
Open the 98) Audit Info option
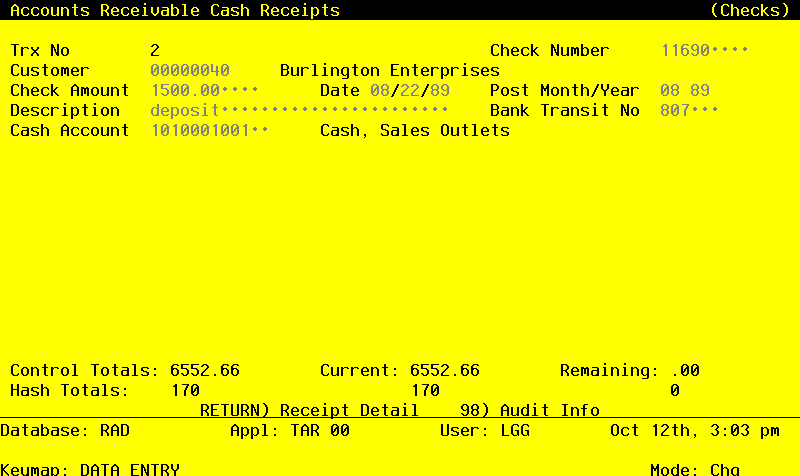[x=530, y=410]
